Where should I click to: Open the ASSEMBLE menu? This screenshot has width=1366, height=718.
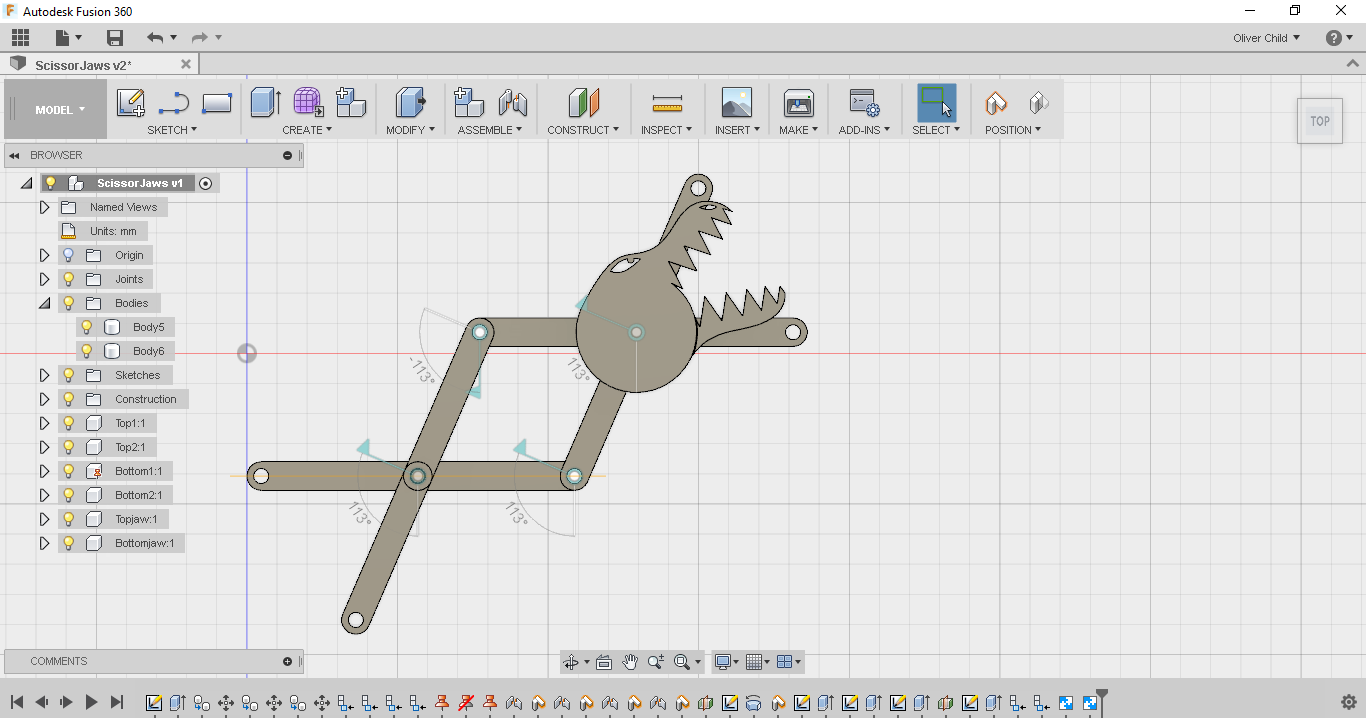tap(490, 130)
